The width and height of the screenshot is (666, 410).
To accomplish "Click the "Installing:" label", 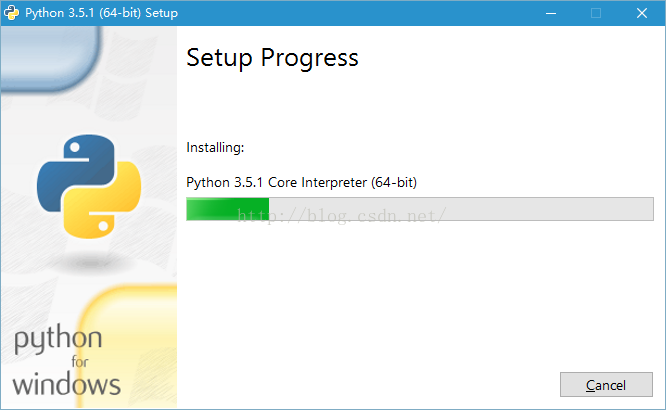I will (215, 147).
